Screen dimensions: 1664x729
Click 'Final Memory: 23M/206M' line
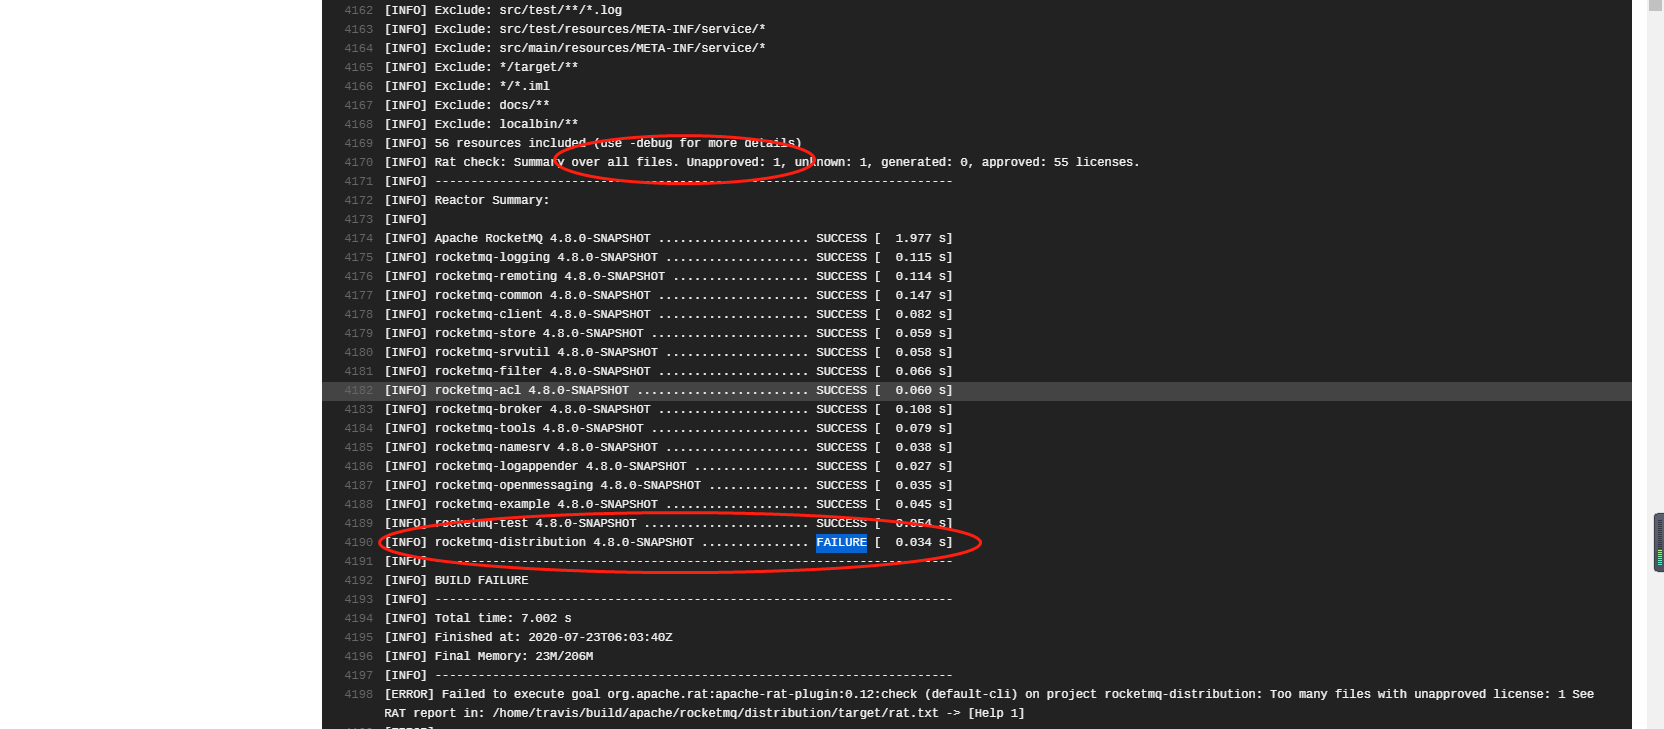click(489, 656)
